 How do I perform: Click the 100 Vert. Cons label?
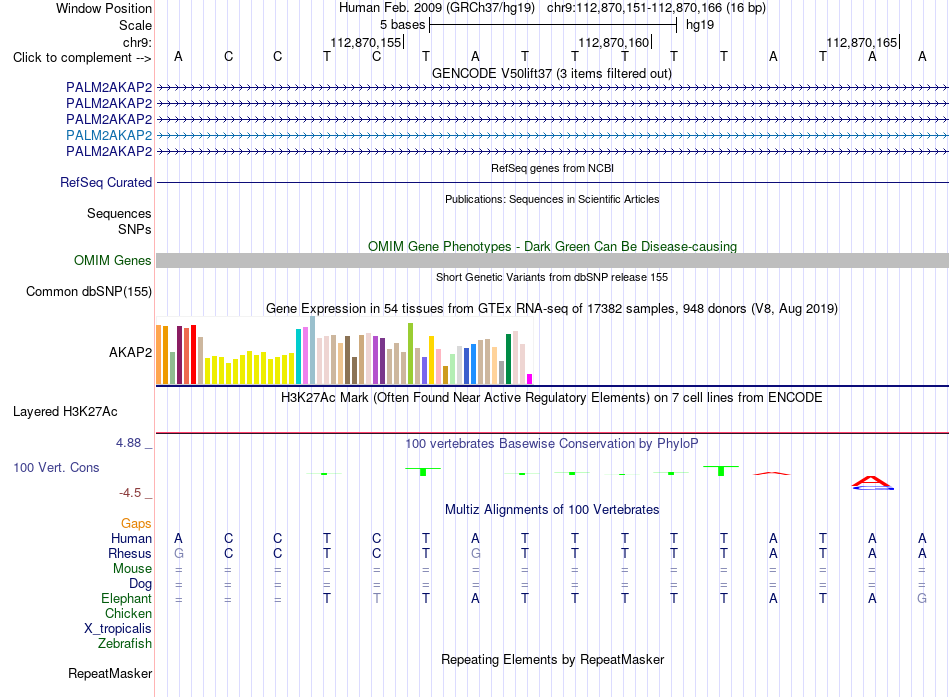tap(56, 467)
